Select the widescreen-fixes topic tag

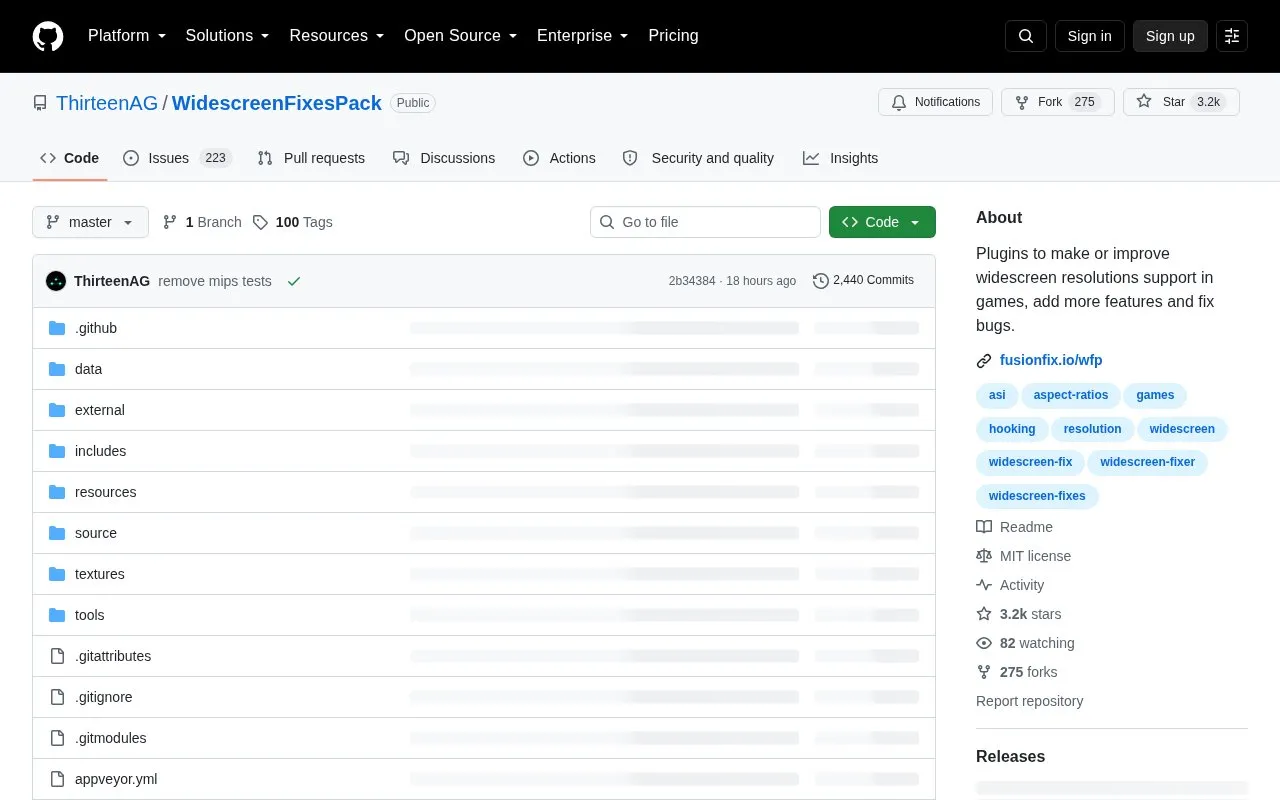1037,496
